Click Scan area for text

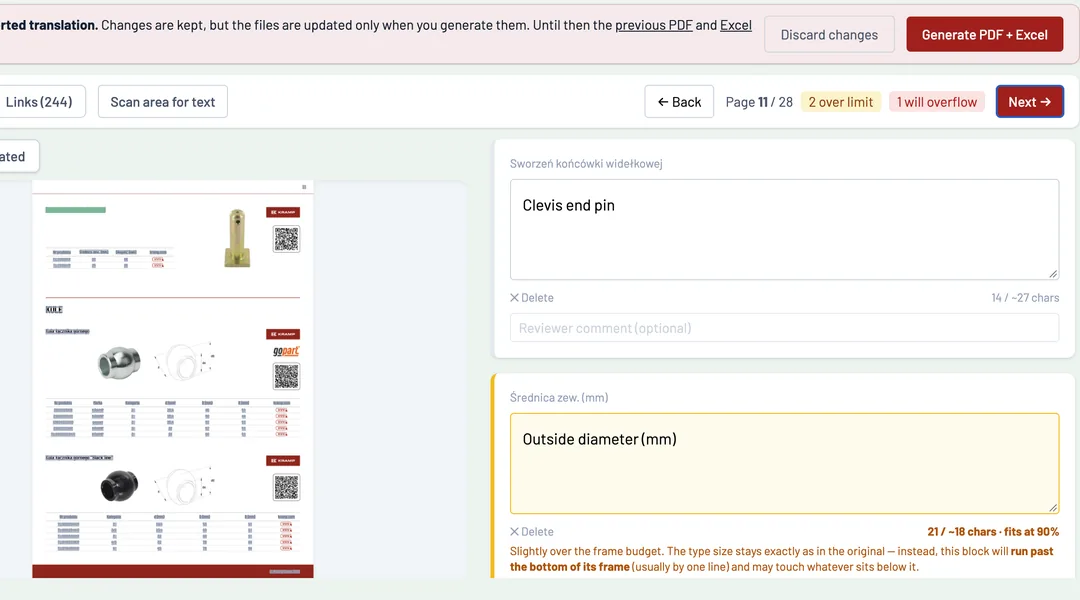tap(163, 102)
